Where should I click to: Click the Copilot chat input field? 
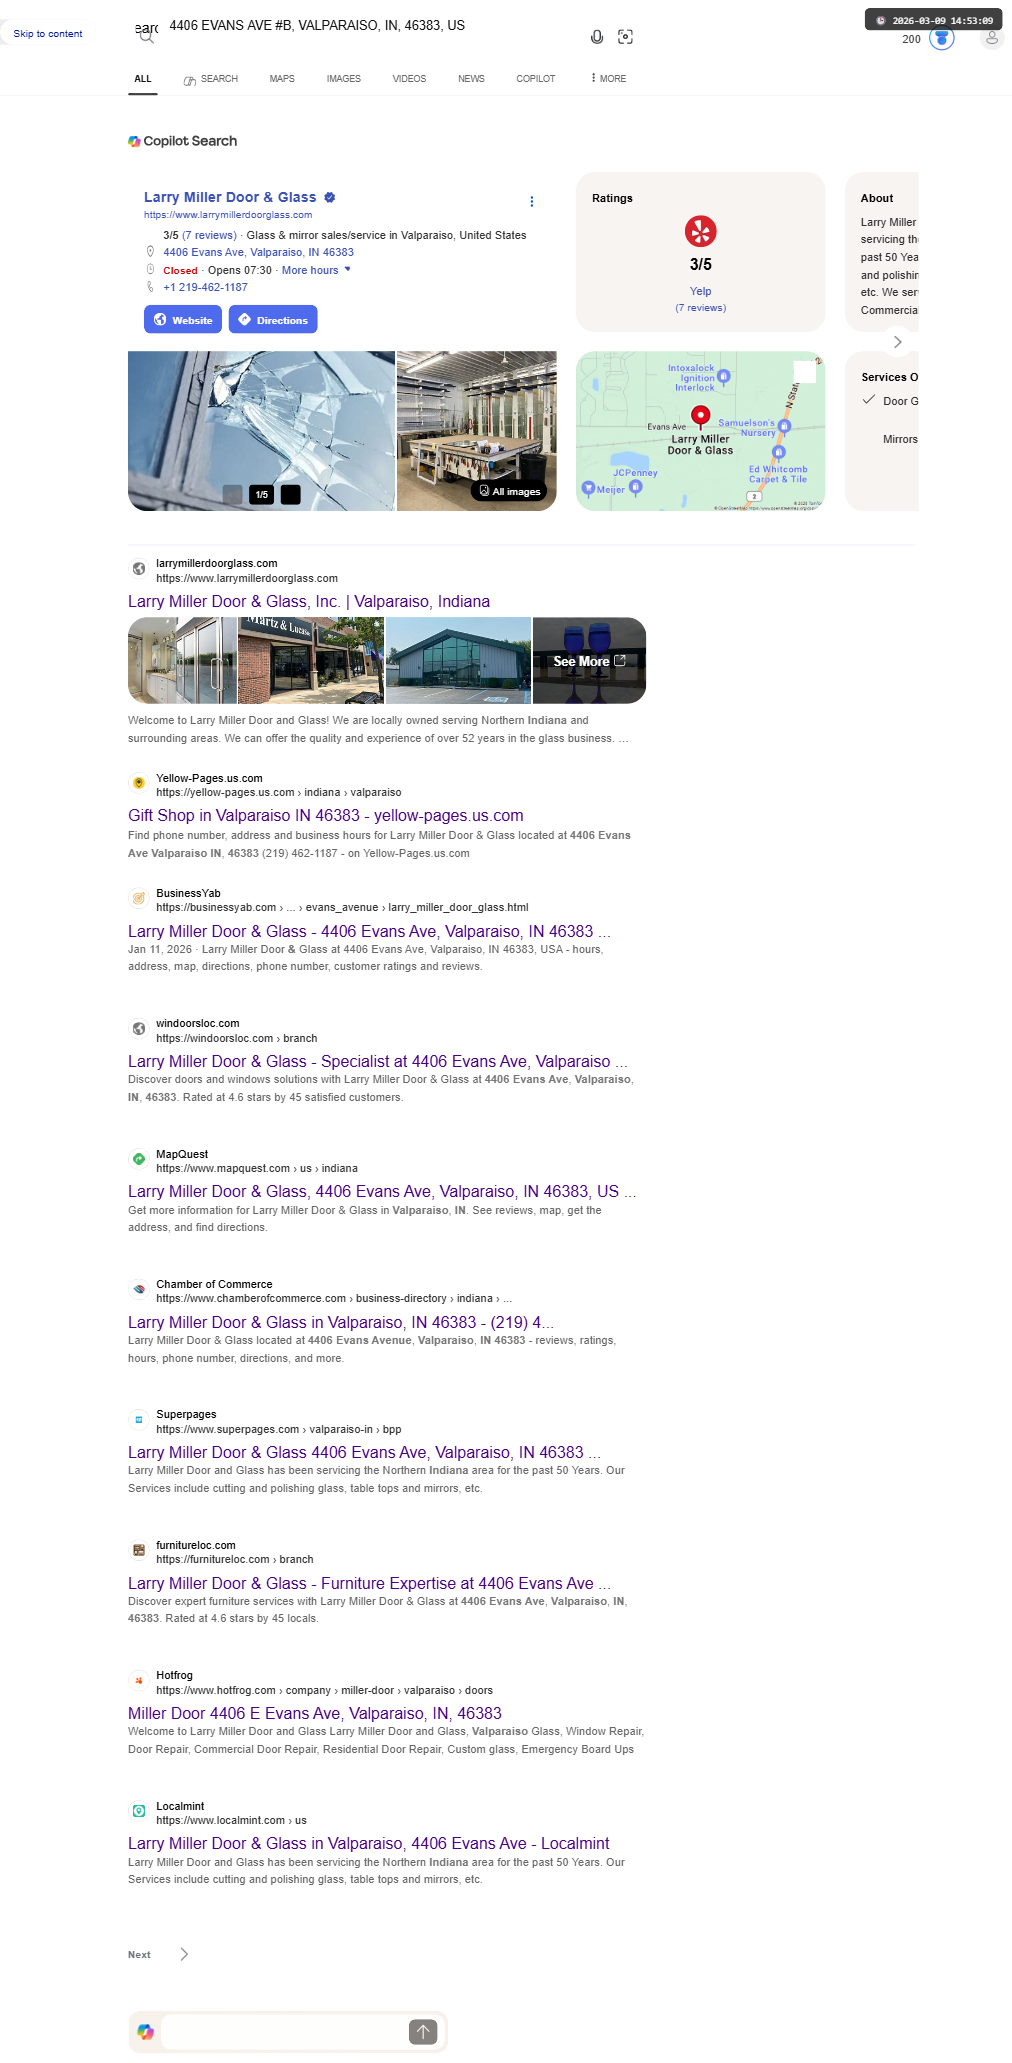coord(284,2031)
